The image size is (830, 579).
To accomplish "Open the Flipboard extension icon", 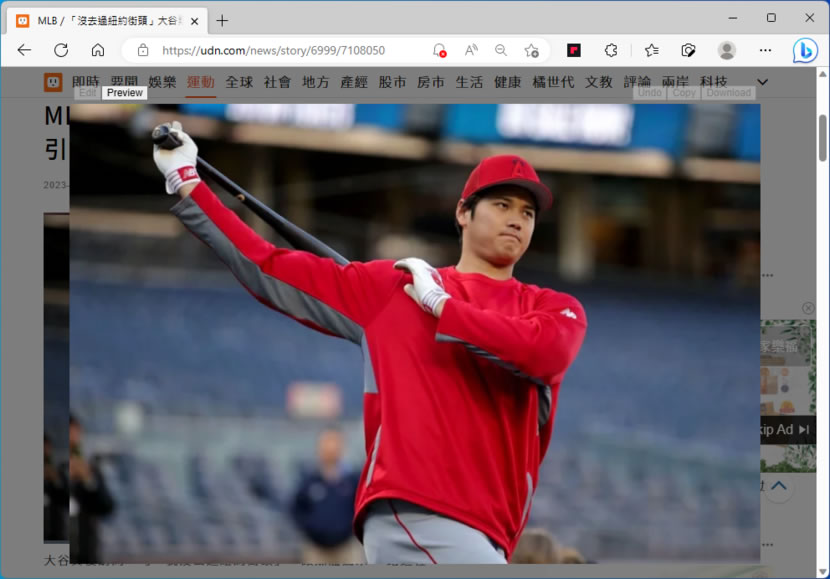I will click(574, 50).
